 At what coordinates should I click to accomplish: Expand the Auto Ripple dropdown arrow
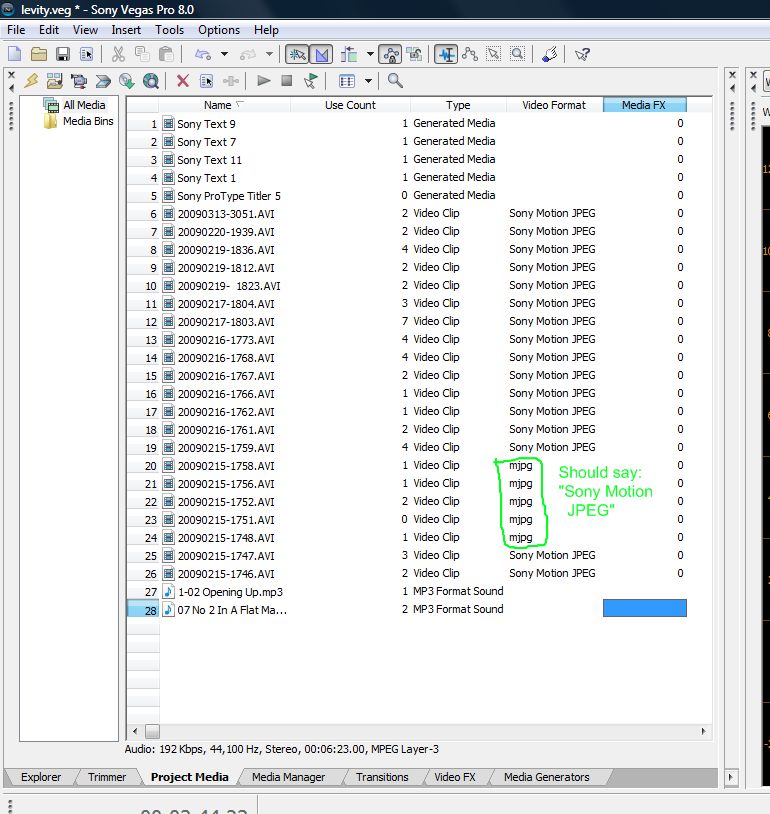pyautogui.click(x=370, y=54)
